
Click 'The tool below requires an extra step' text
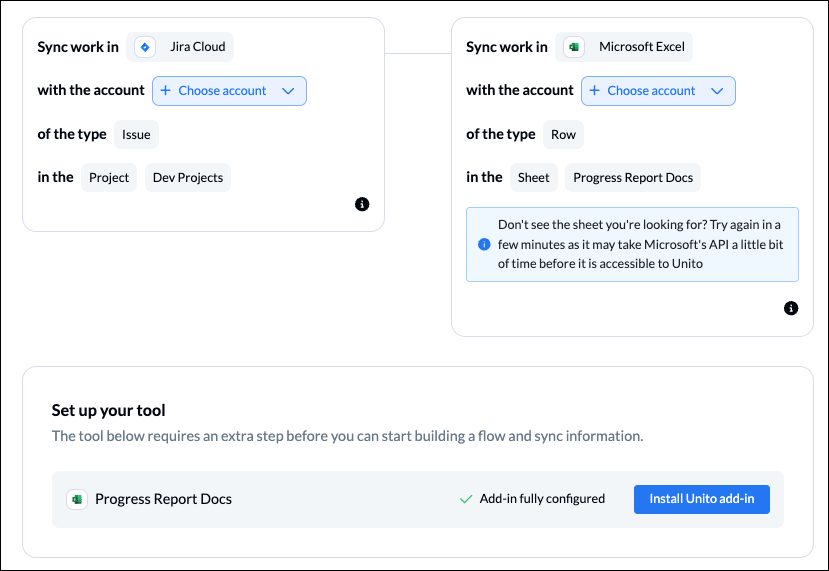click(347, 436)
